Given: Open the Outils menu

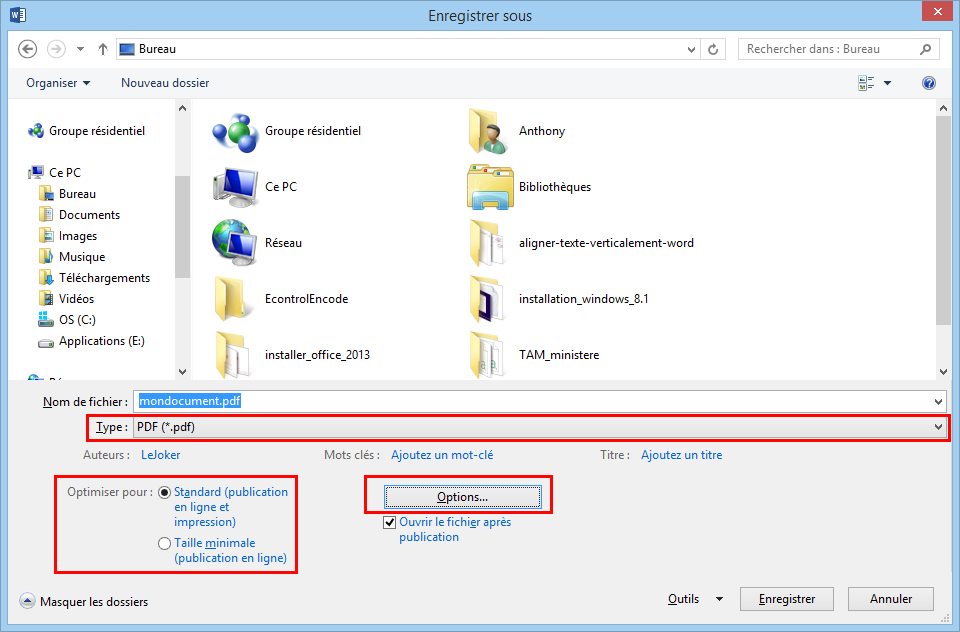Looking at the screenshot, I should click(692, 598).
